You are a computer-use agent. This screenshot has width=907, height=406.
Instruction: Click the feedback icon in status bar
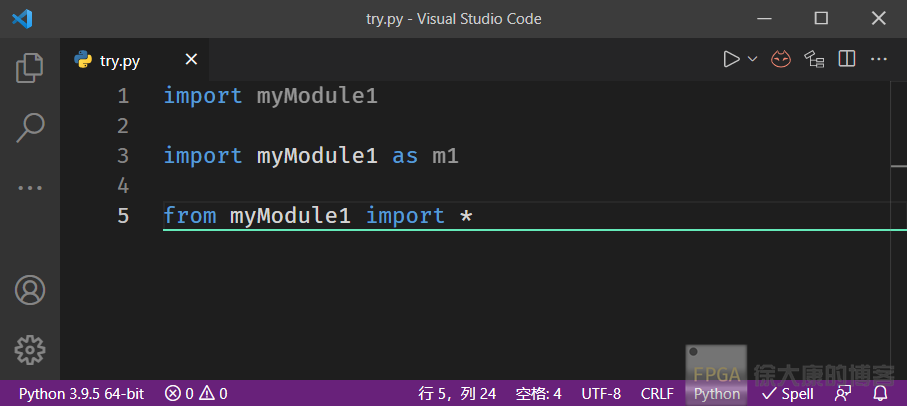843,393
